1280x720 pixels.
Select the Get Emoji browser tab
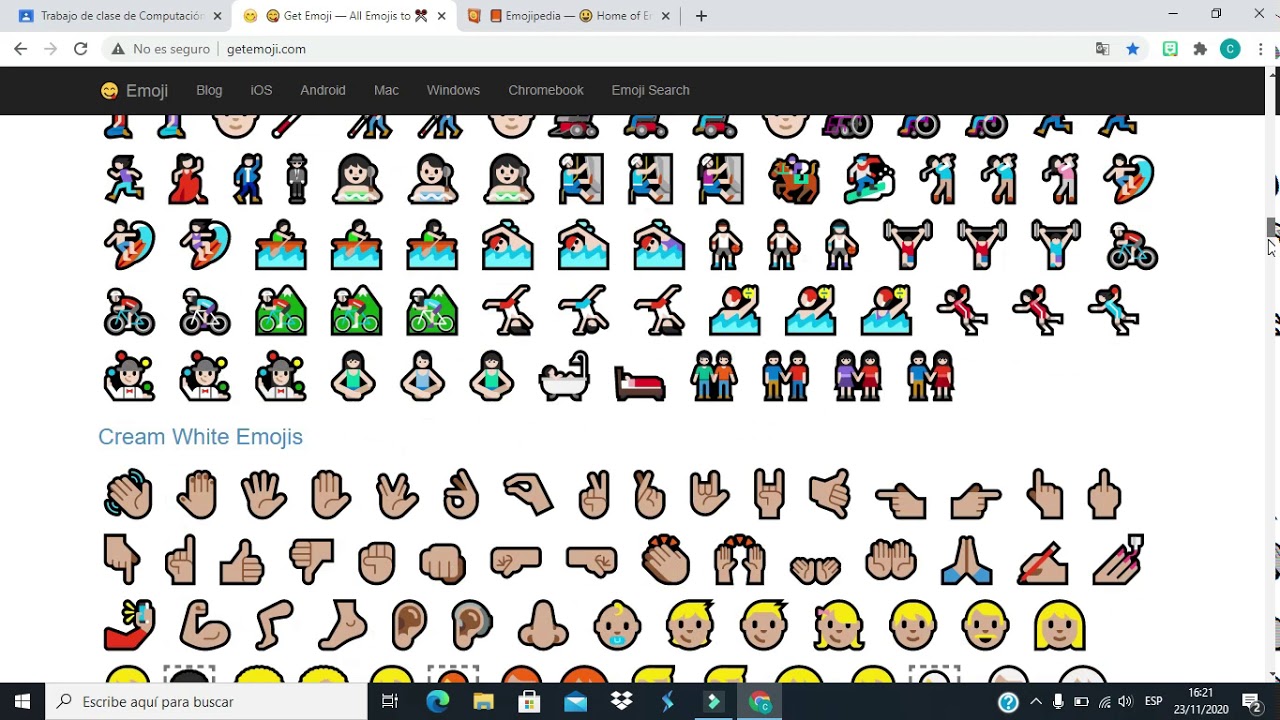tap(343, 16)
